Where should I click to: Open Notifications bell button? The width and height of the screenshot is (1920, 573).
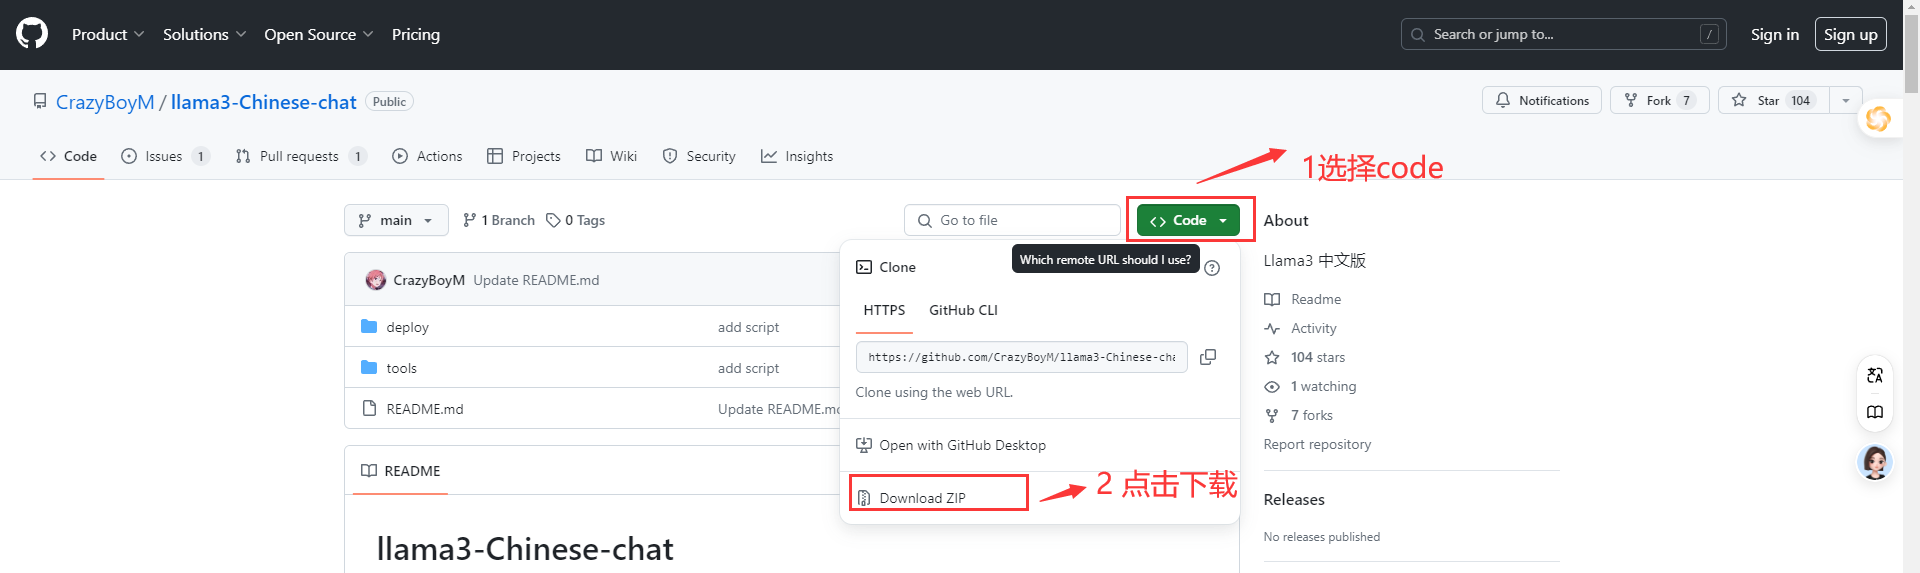pos(1541,101)
